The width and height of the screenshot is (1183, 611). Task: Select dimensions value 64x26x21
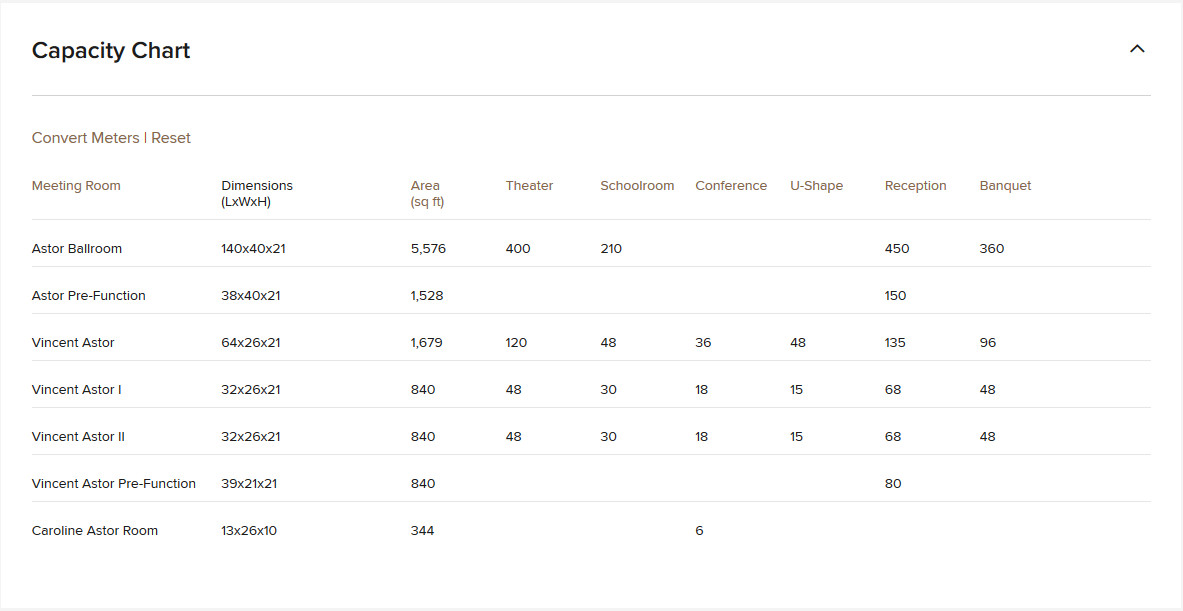pos(250,342)
